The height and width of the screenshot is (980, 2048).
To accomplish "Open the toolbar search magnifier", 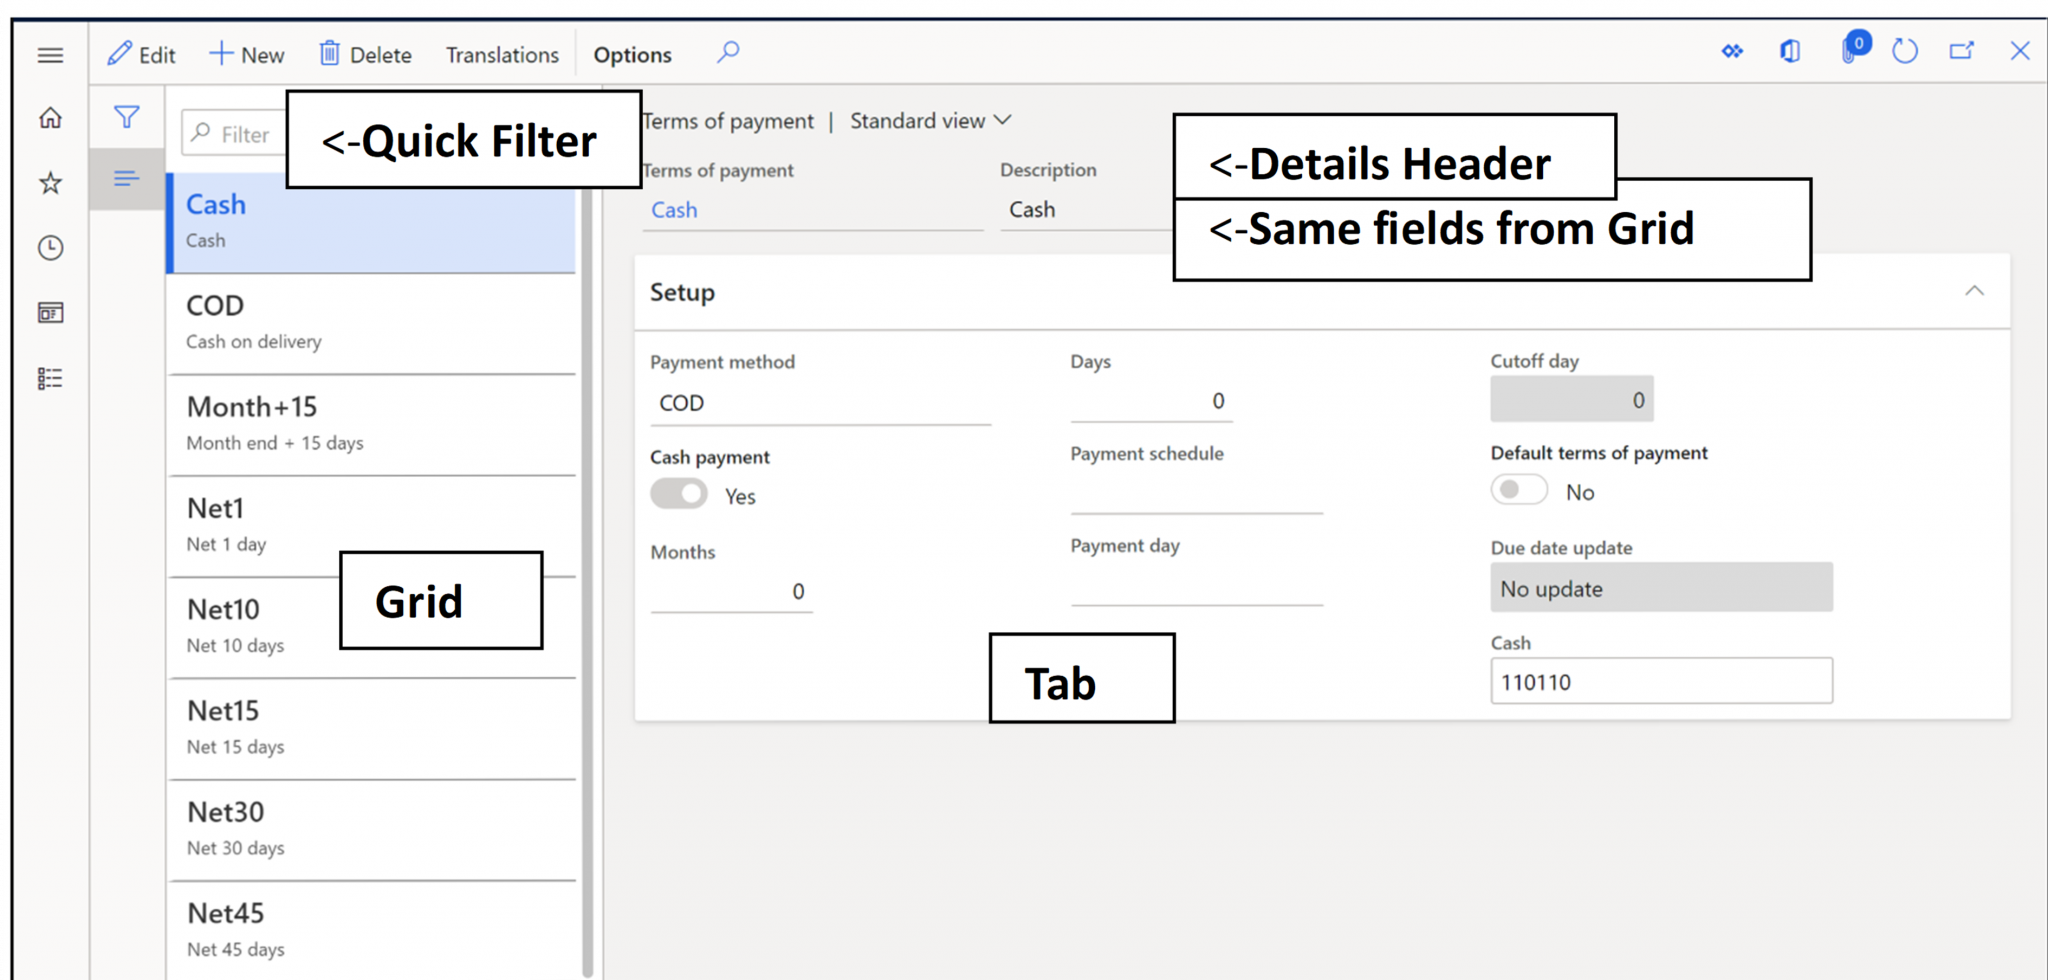I will (727, 51).
